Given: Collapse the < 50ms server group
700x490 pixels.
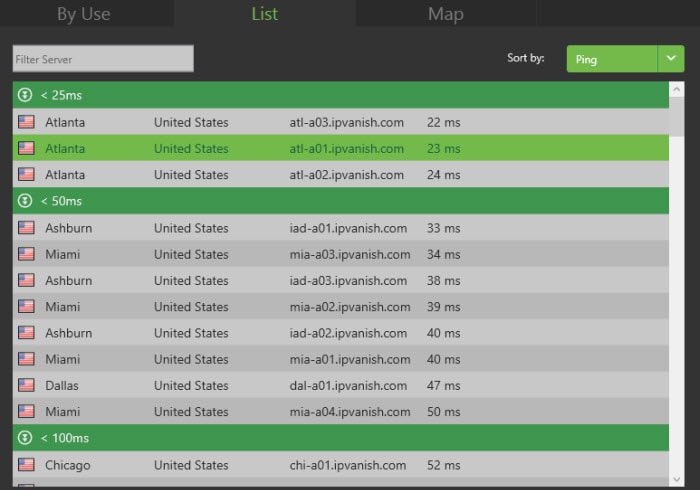Looking at the screenshot, I should coord(27,201).
